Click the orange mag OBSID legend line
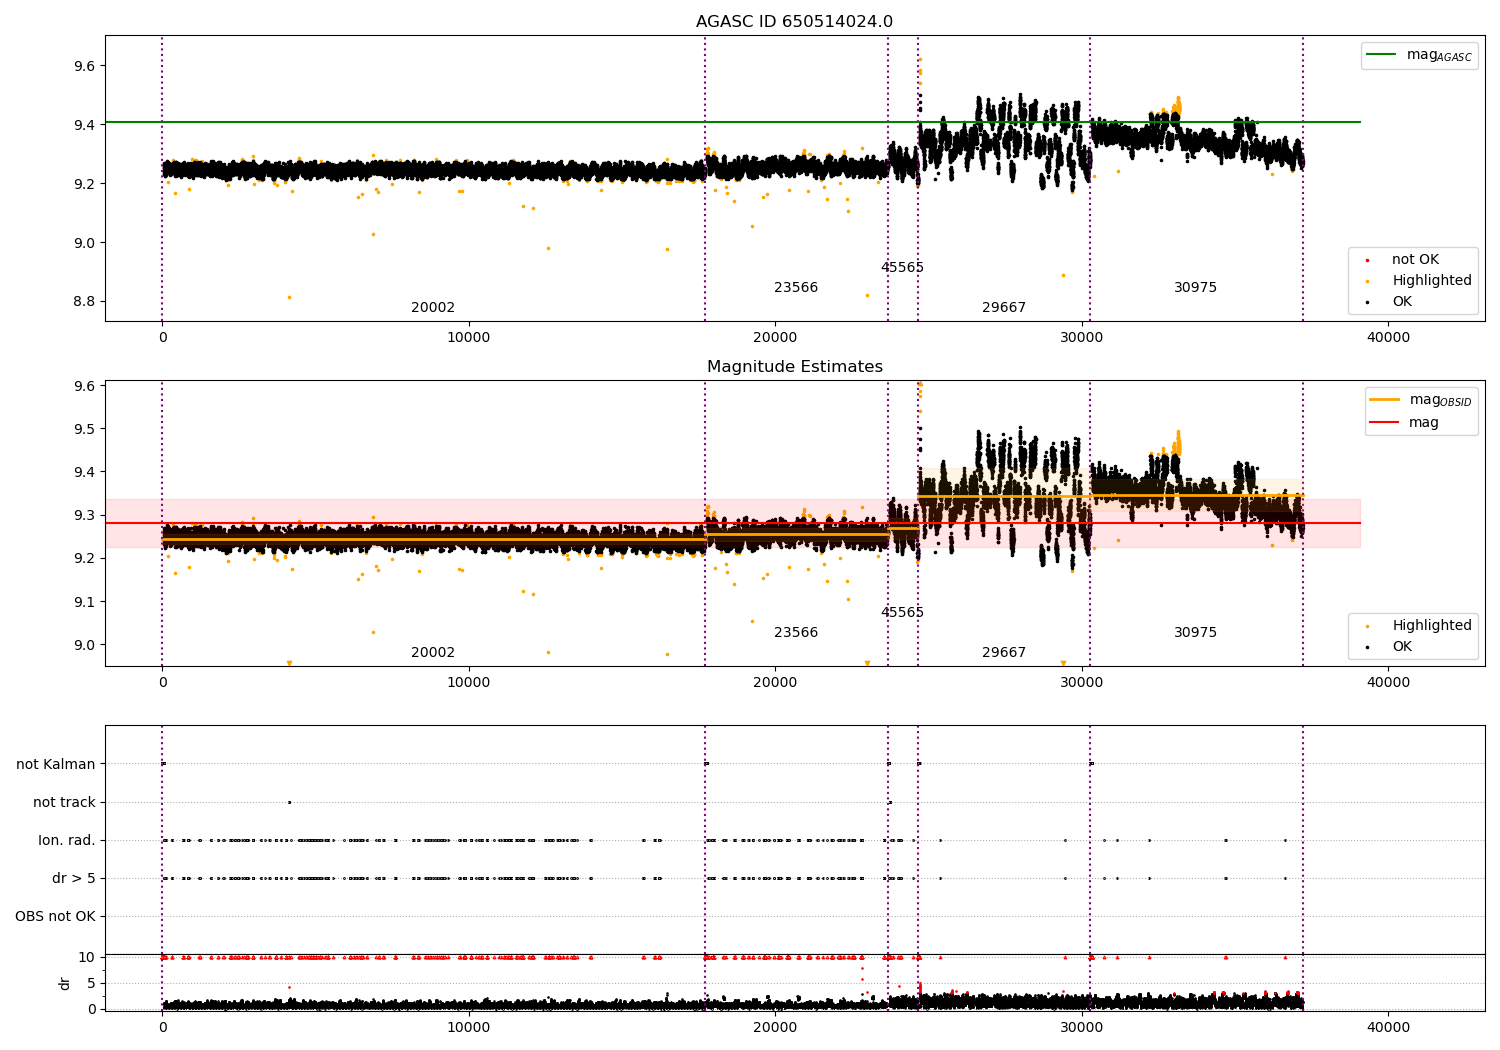Screen dimensions: 1500x1050 (x=1385, y=399)
